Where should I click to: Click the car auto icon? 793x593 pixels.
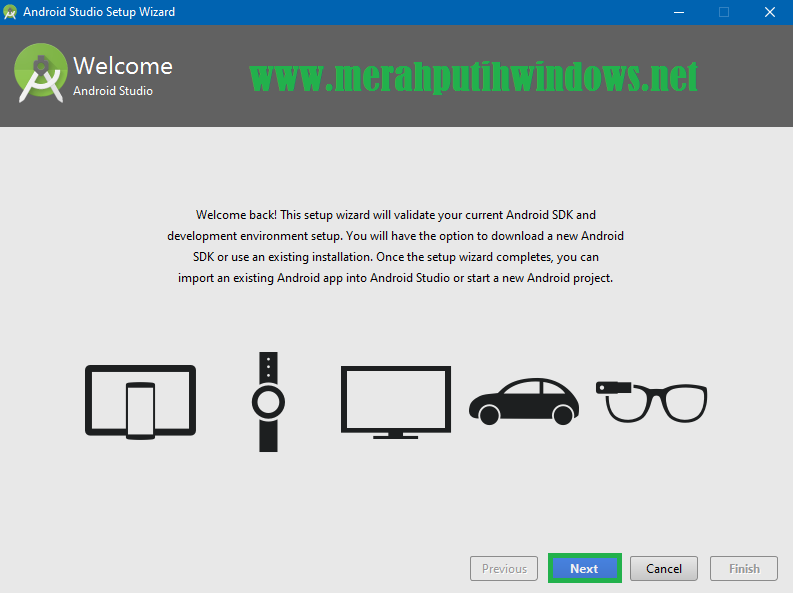click(524, 401)
